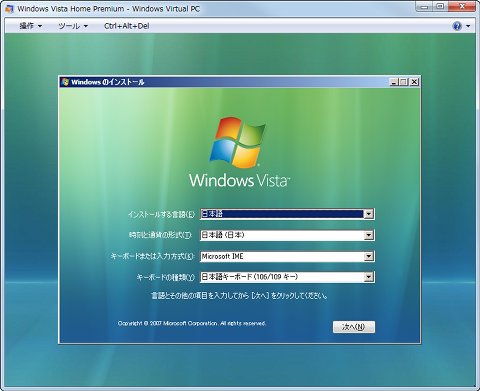Maximize the Windows のインストール dialog
The image size is (480, 391).
click(x=403, y=82)
